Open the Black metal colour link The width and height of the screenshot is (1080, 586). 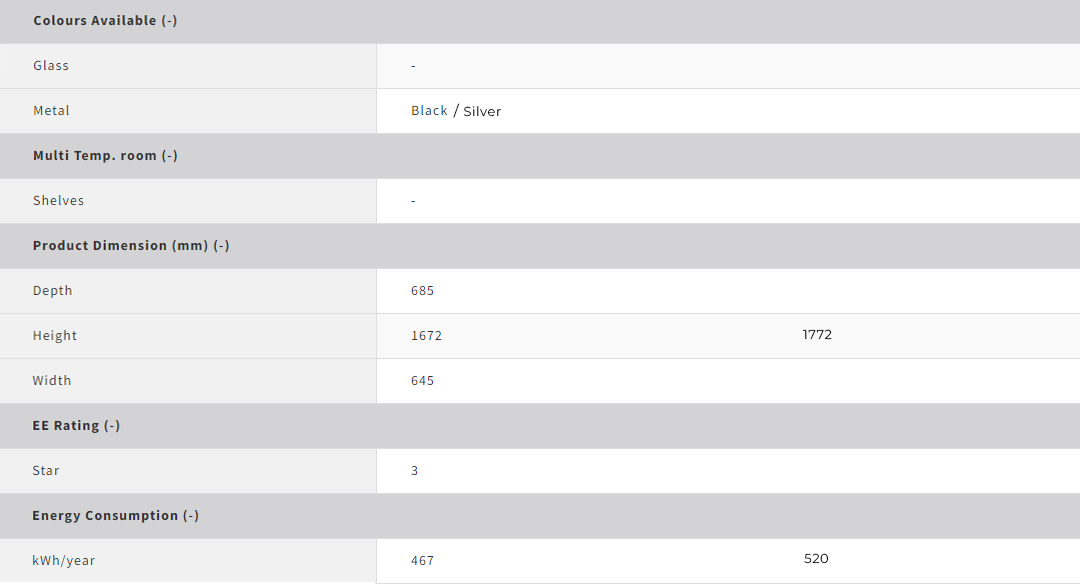point(429,111)
